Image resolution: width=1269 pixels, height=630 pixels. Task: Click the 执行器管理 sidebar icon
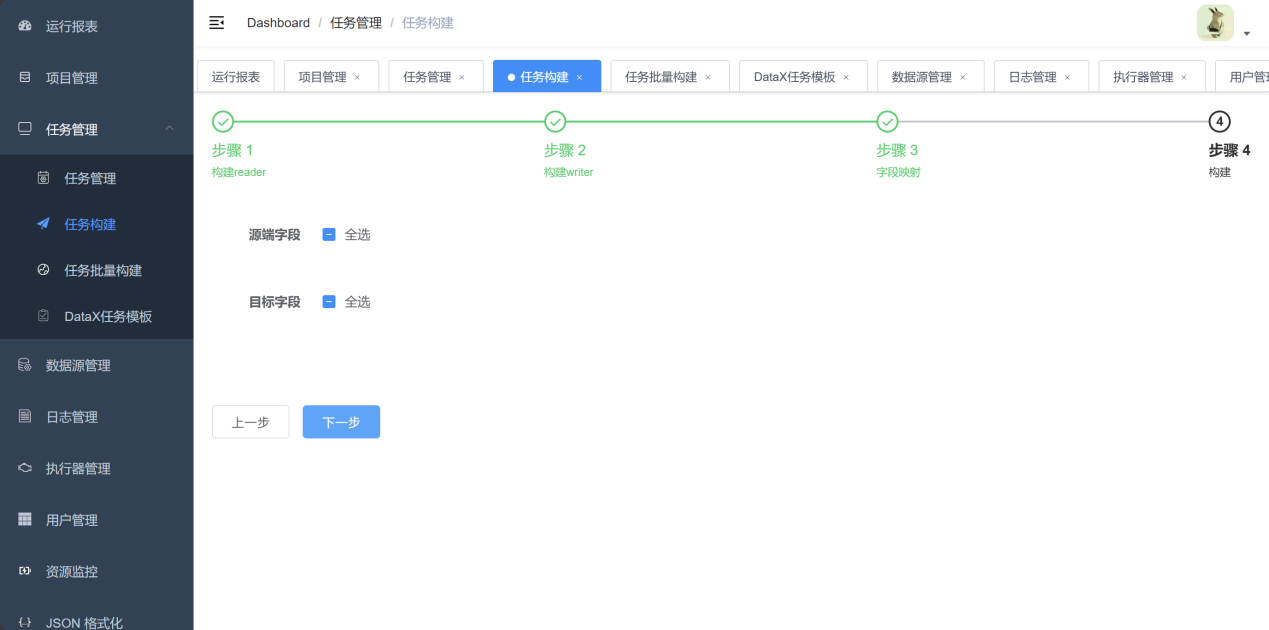[25, 468]
